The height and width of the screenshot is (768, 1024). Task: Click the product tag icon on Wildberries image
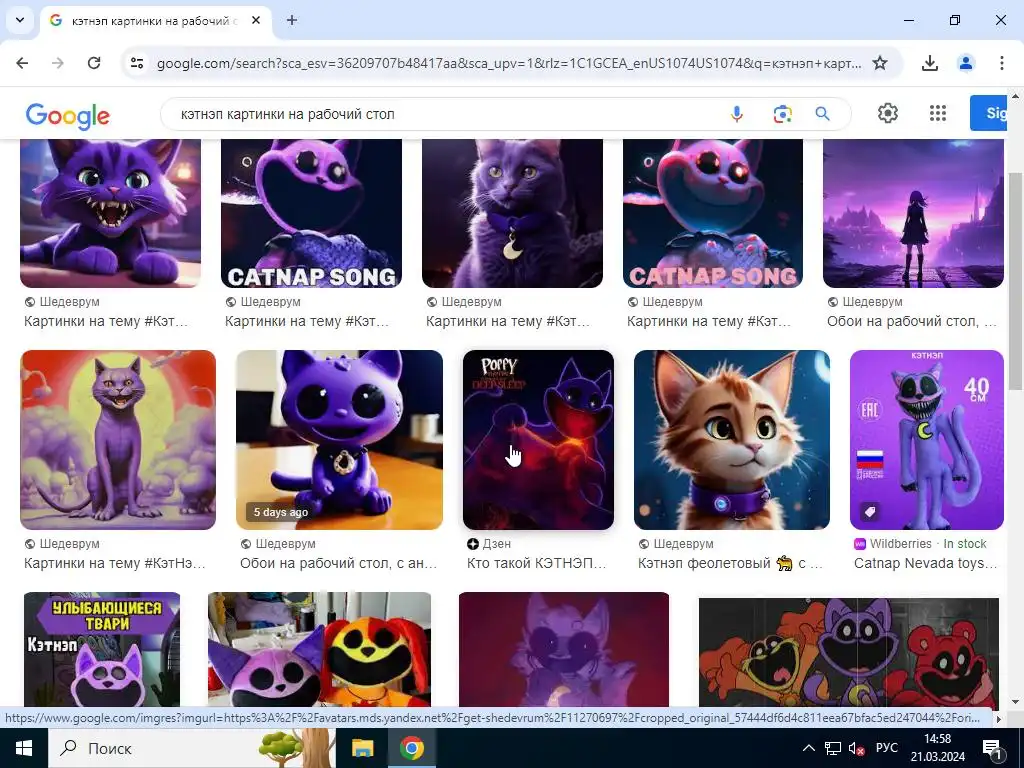[x=870, y=513]
